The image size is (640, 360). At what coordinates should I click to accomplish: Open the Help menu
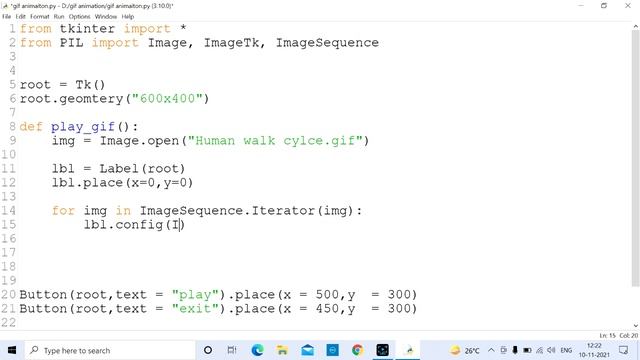(x=128, y=17)
